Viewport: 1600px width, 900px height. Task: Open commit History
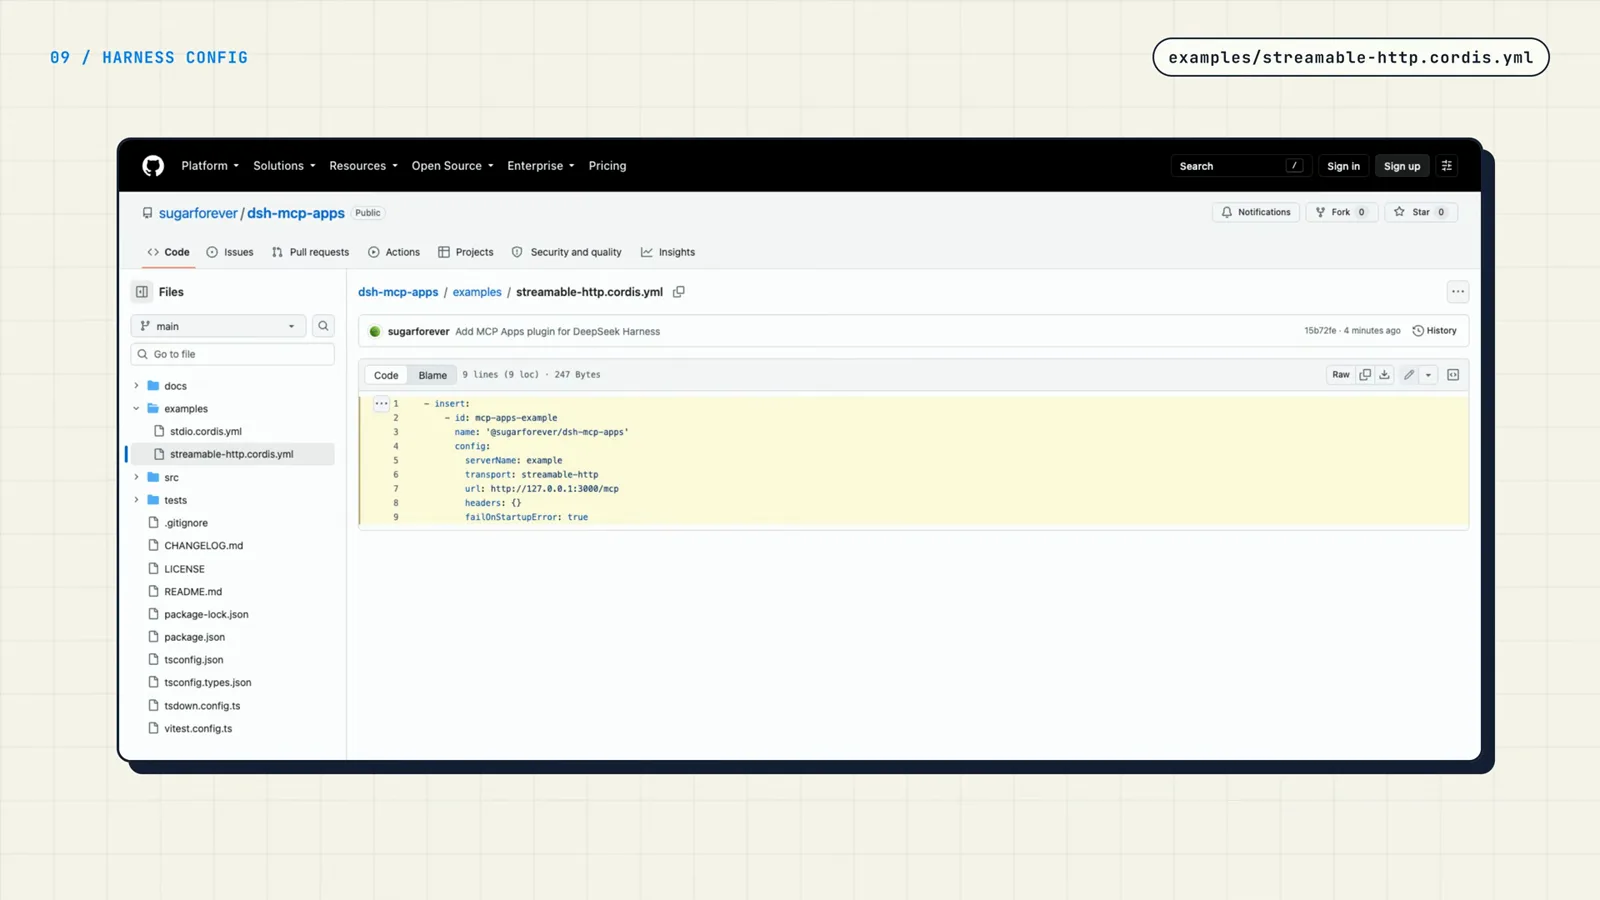tap(1434, 331)
